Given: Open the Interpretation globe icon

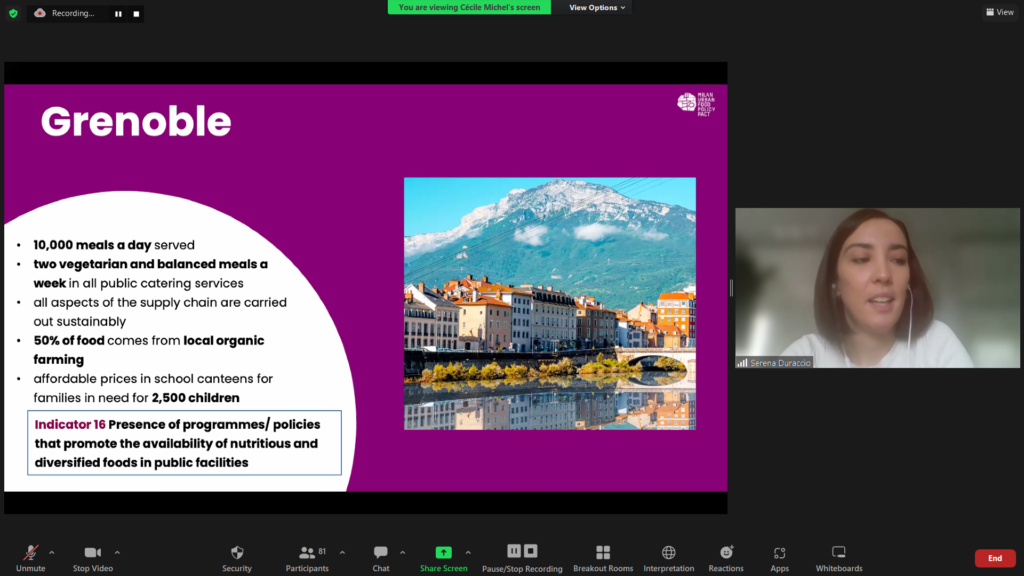Looking at the screenshot, I should (668, 557).
